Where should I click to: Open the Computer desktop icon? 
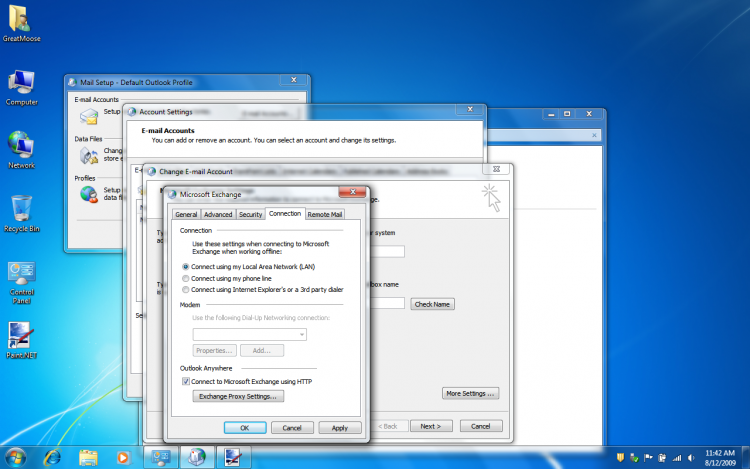21,87
